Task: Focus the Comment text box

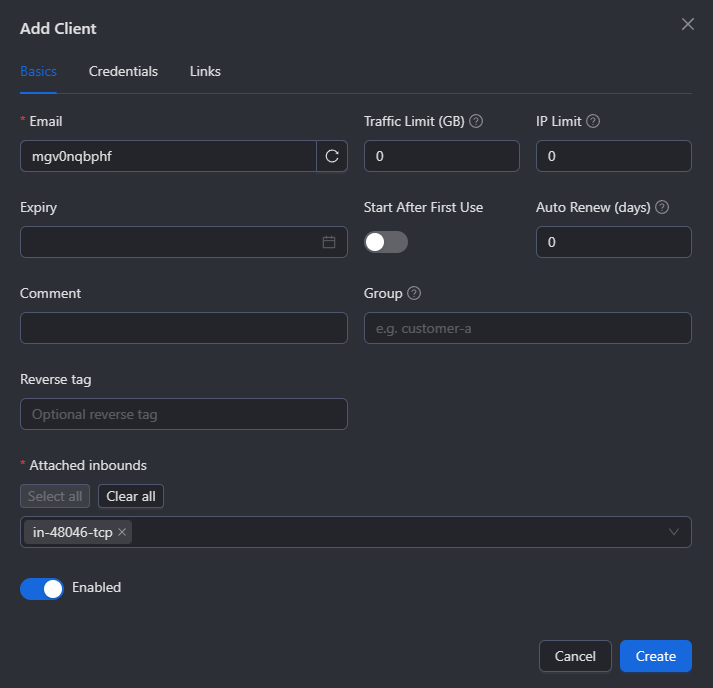Action: point(184,328)
